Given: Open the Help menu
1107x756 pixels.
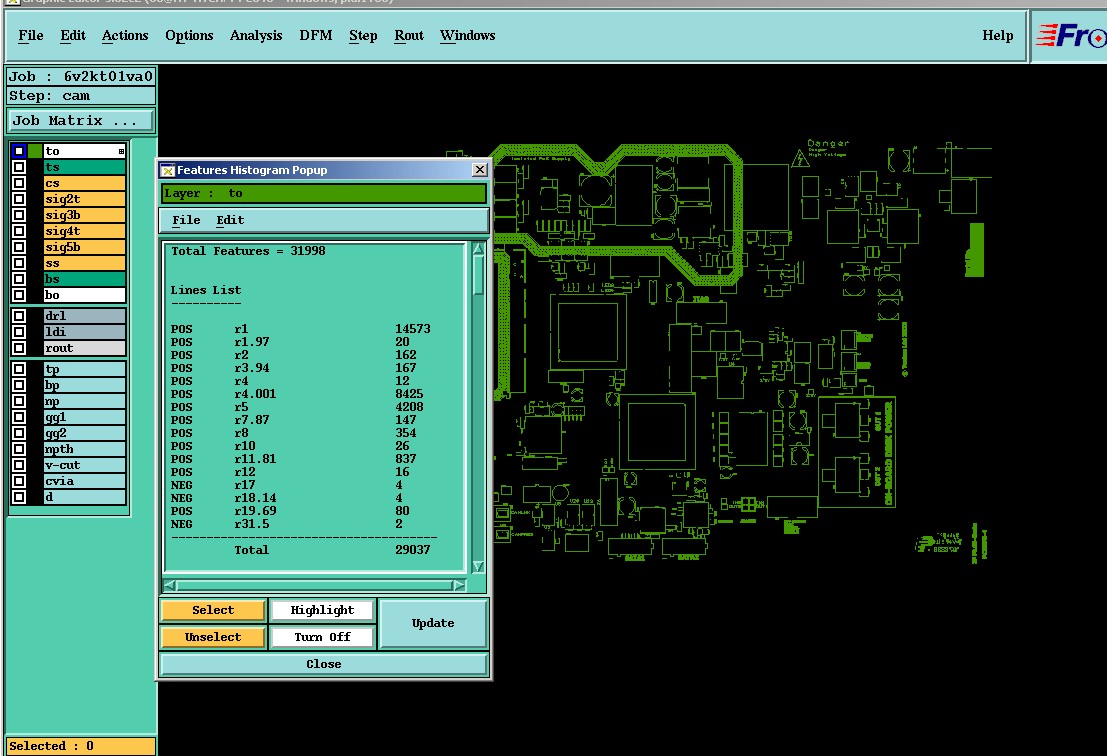Looking at the screenshot, I should click(x=997, y=36).
